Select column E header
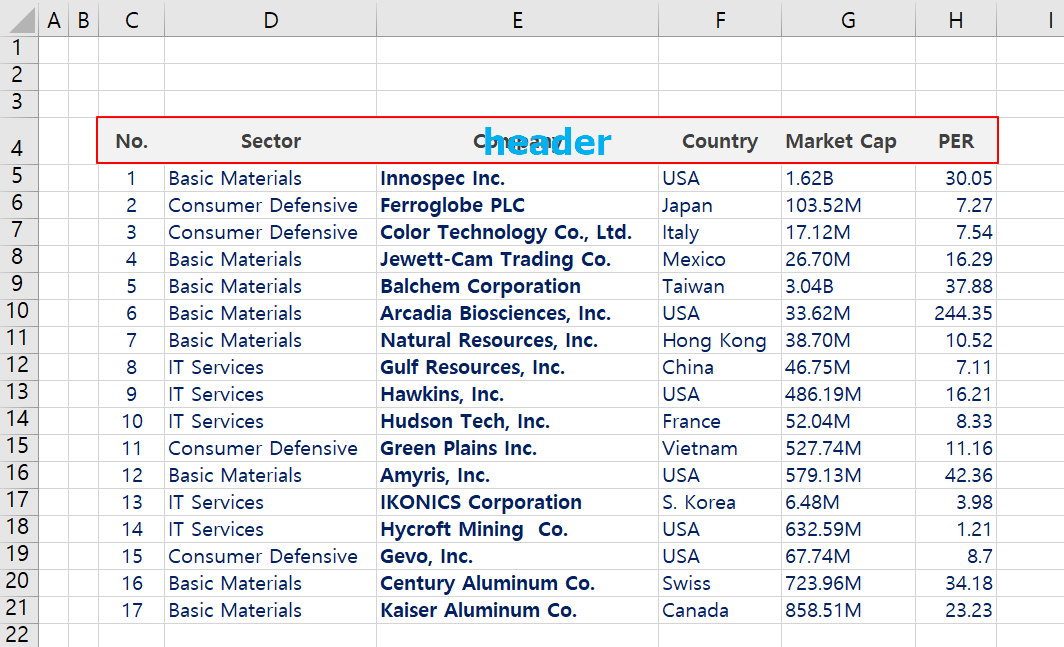 517,19
